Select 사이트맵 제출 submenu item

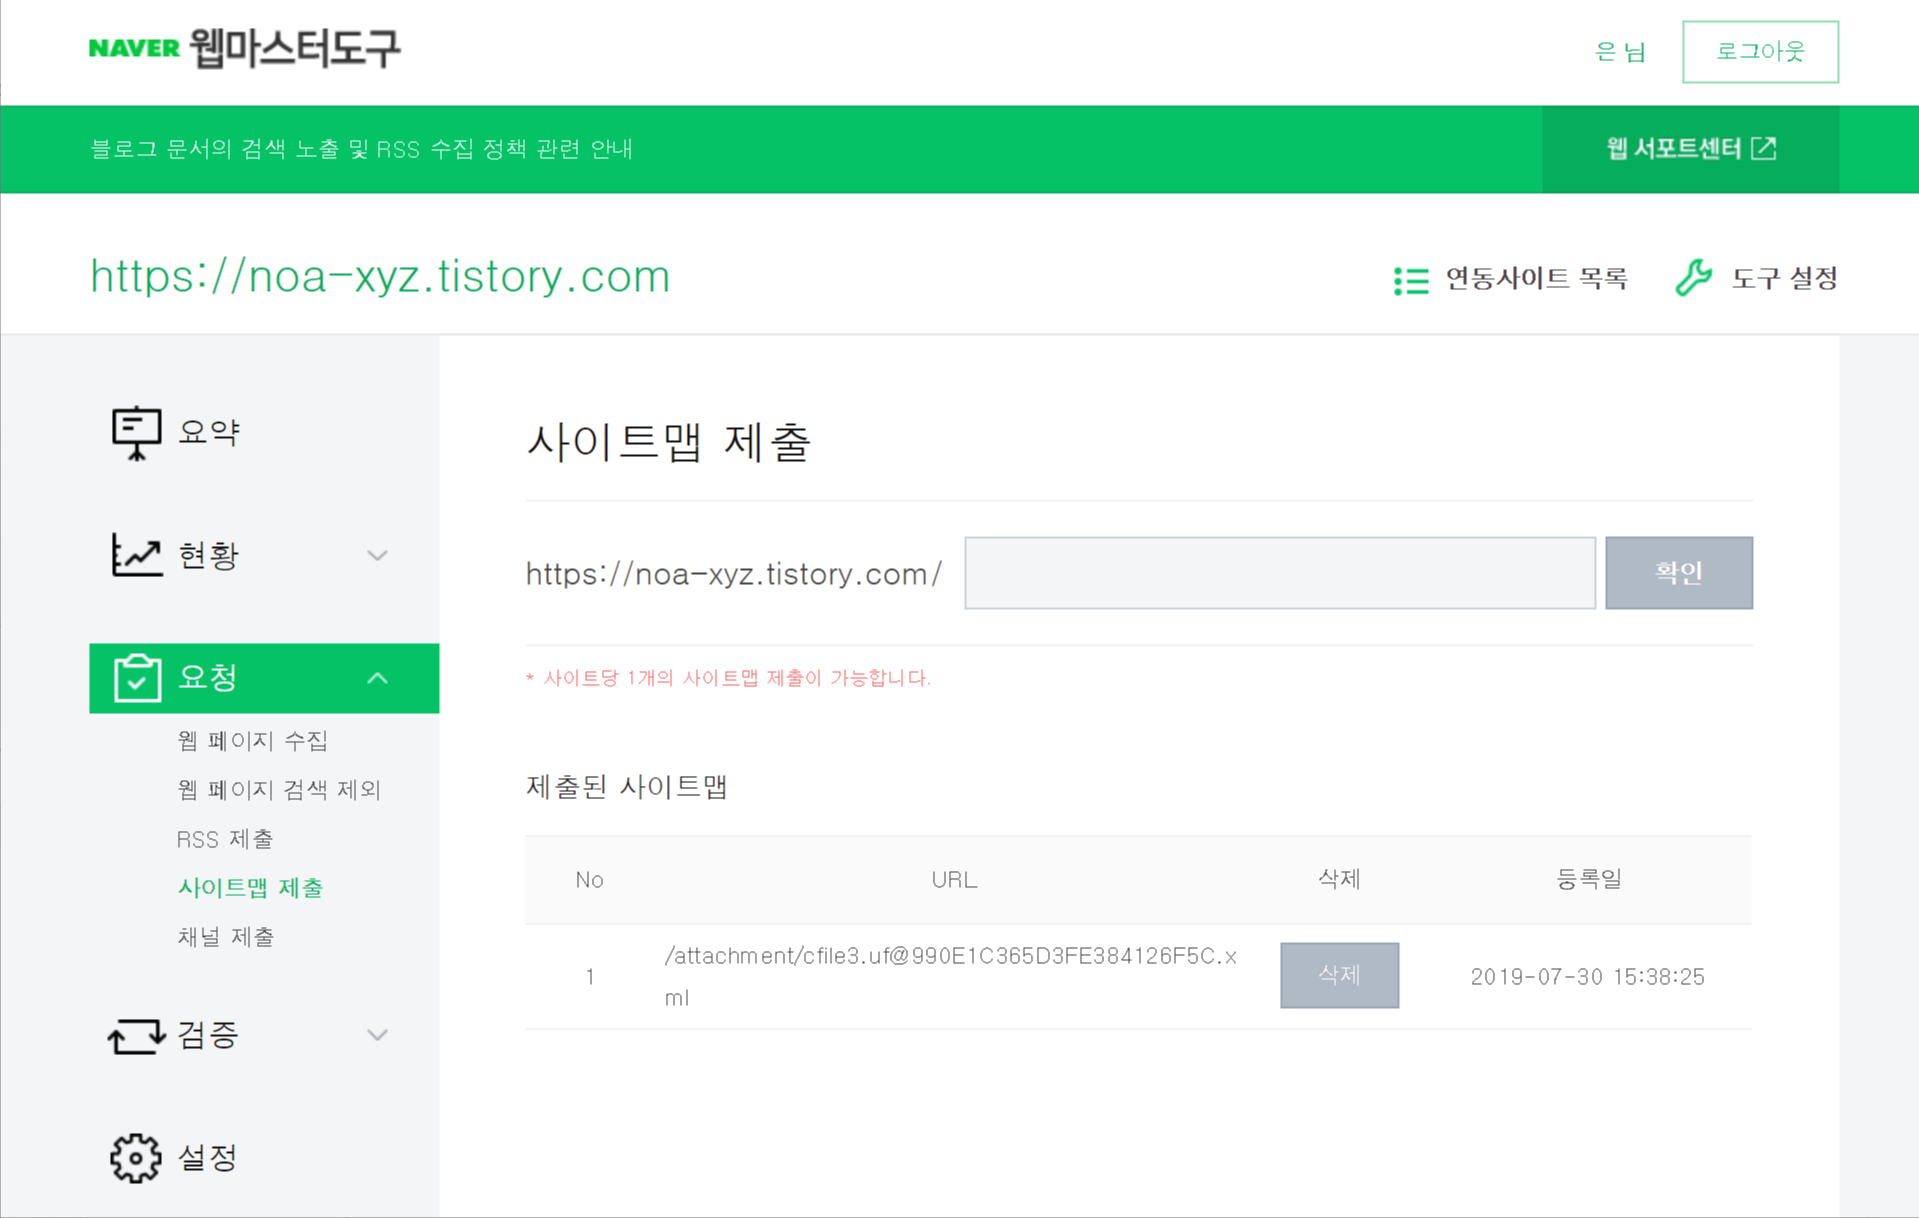(x=250, y=888)
